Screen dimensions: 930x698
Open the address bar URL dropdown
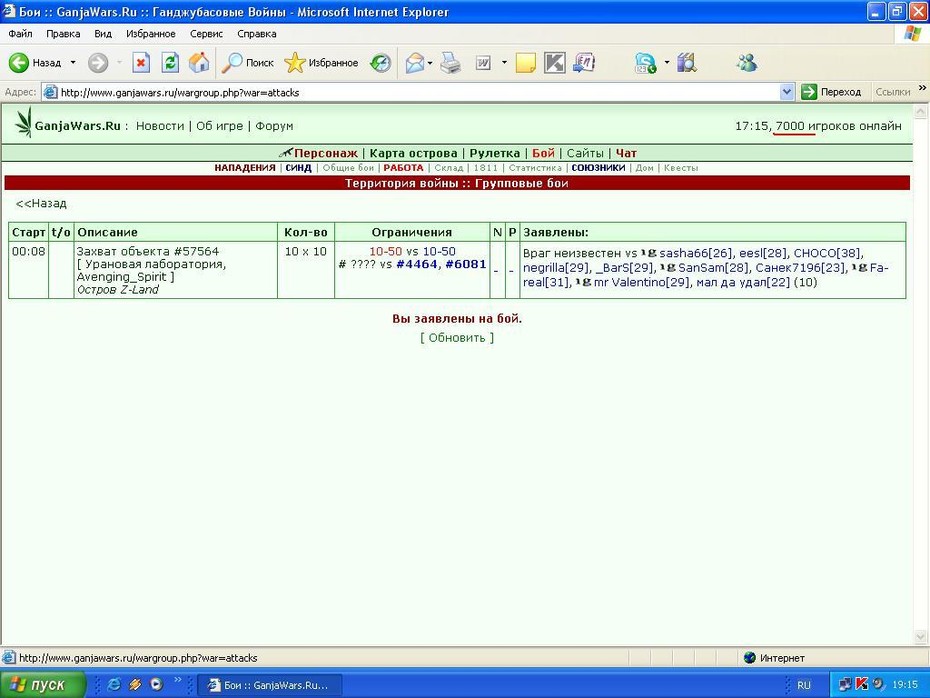coord(786,92)
